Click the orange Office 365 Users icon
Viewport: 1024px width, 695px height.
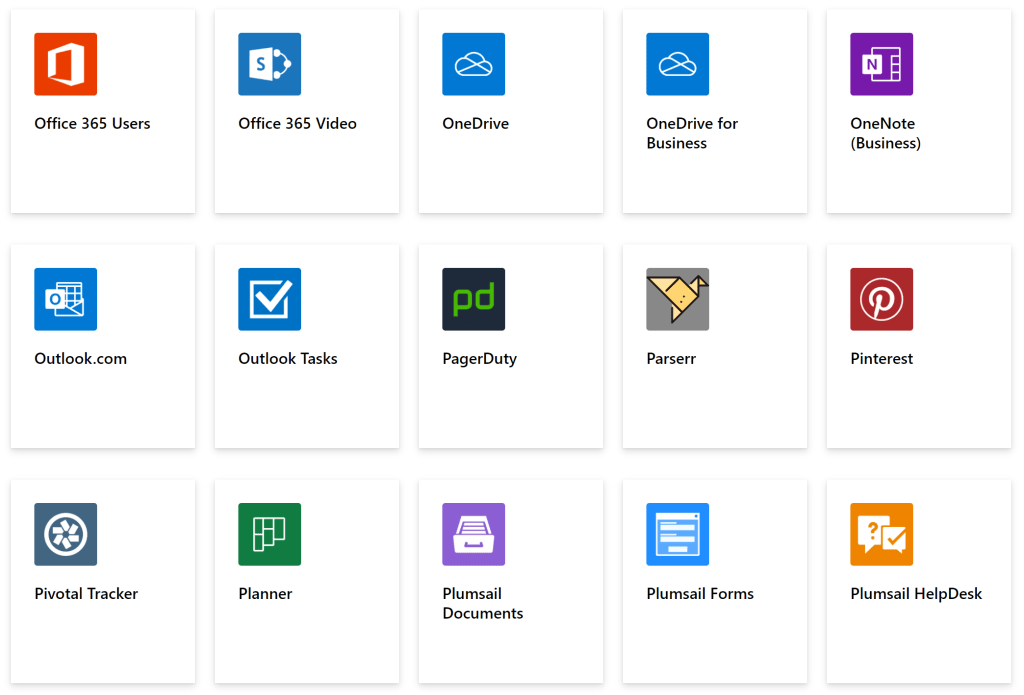point(65,64)
